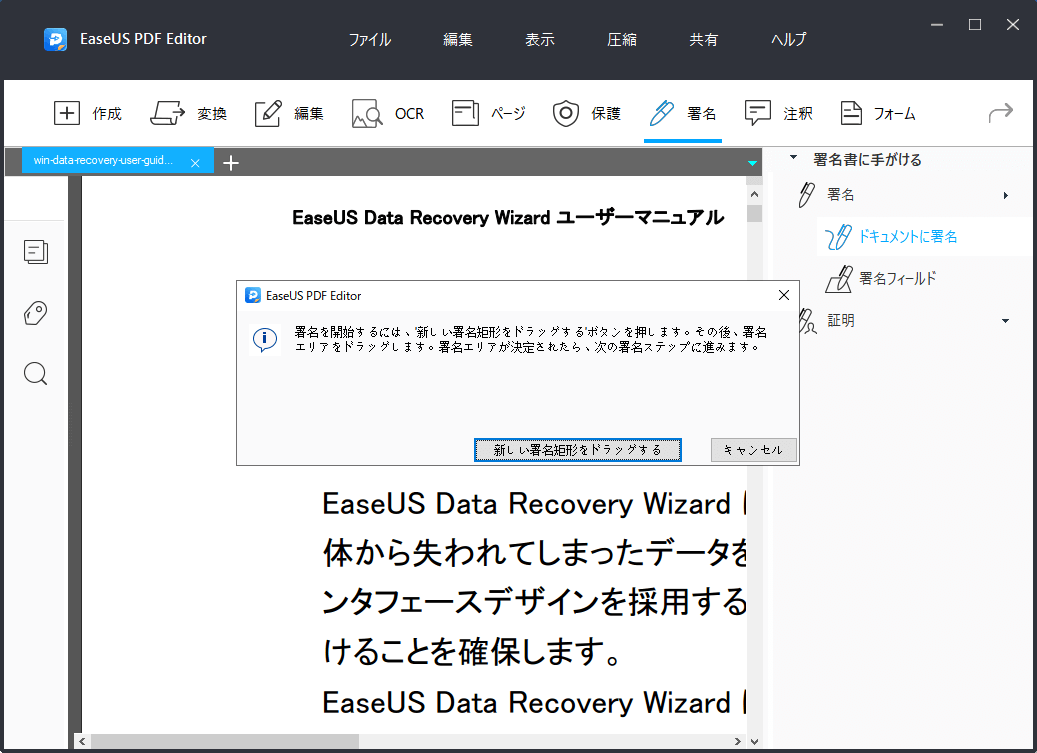
Task: Cancel the signature dialog with キャンセル
Action: click(753, 450)
